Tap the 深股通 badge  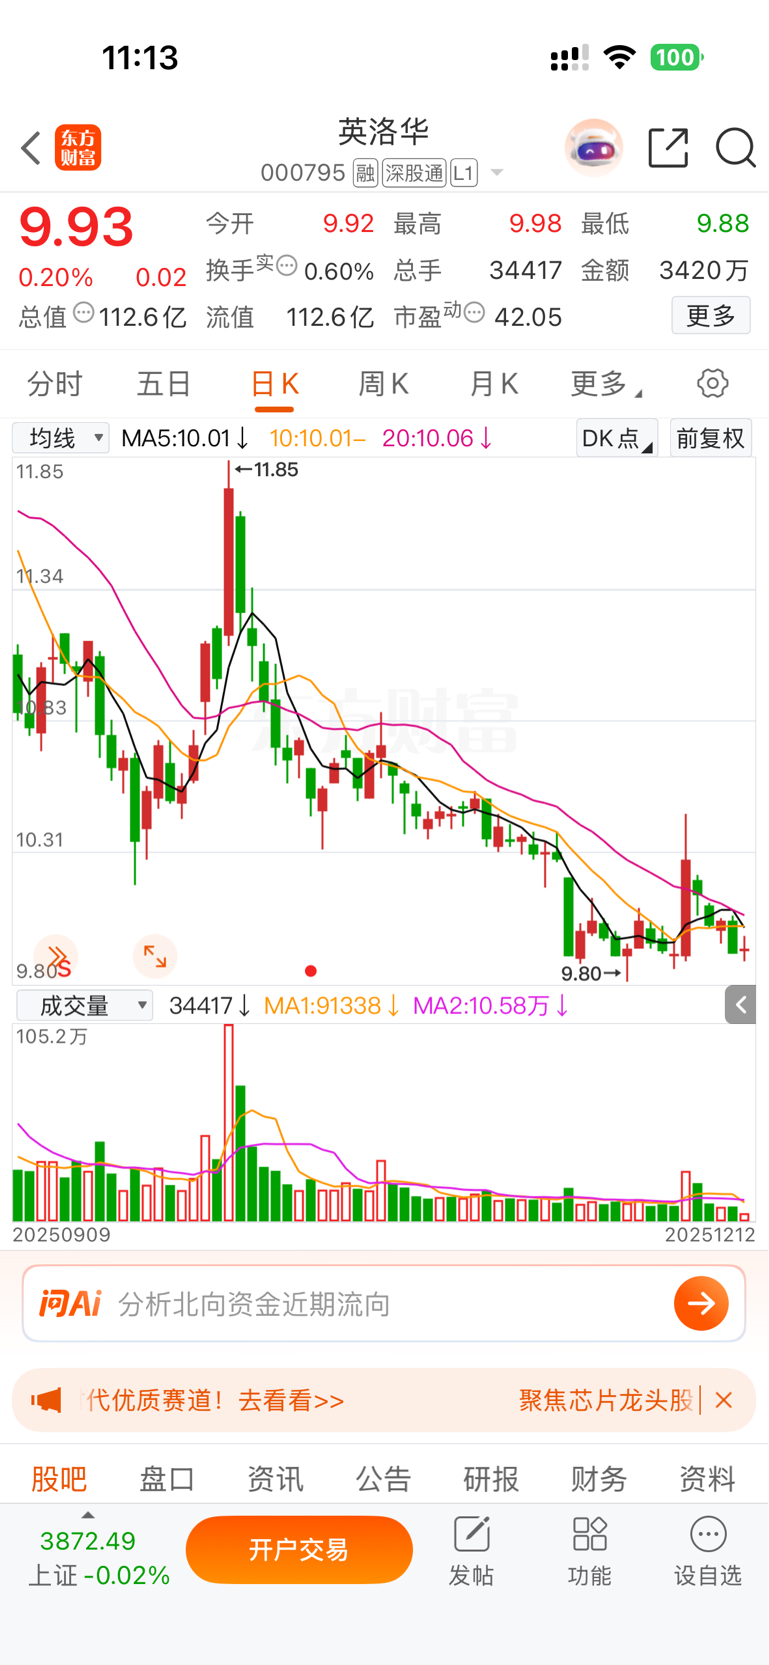414,173
